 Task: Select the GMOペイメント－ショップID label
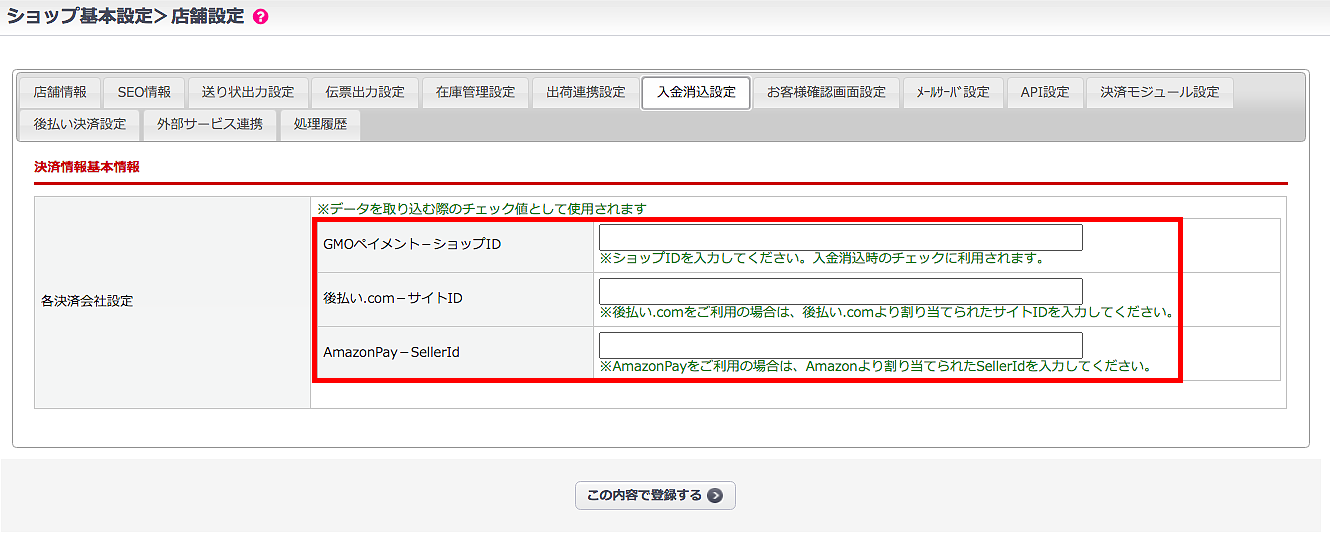(412, 244)
